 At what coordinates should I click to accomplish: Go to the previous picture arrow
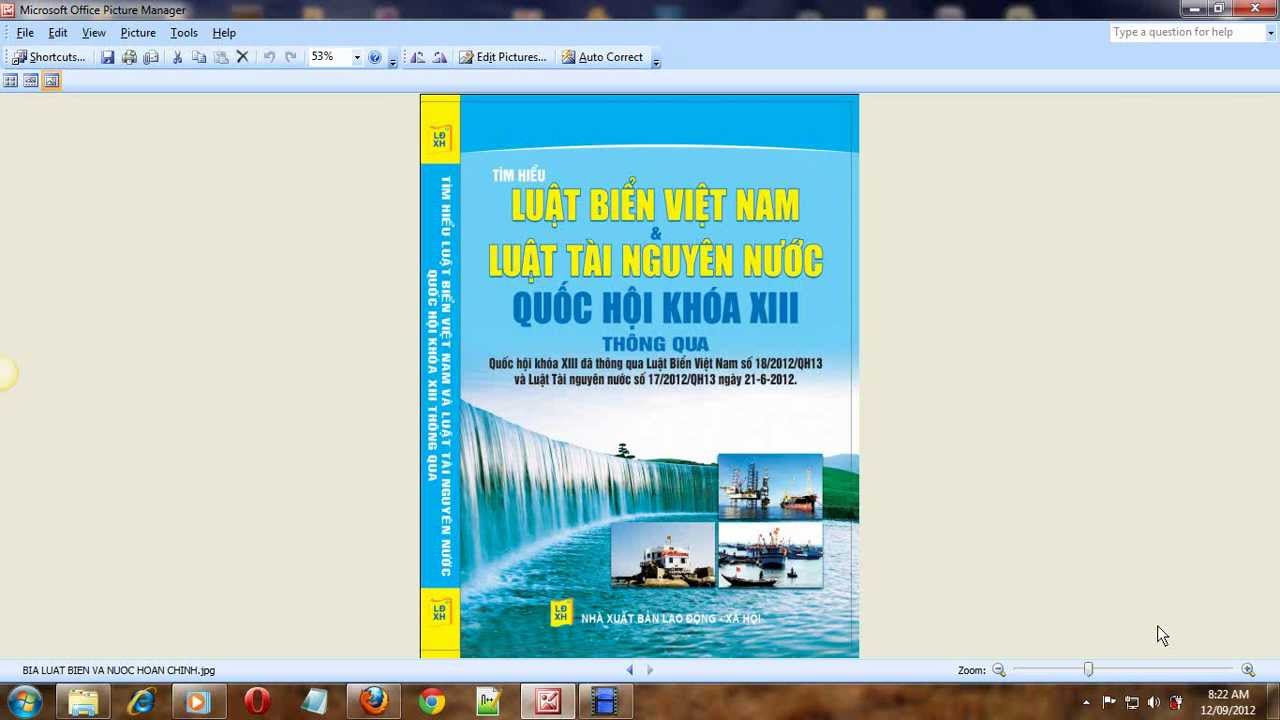coord(630,670)
